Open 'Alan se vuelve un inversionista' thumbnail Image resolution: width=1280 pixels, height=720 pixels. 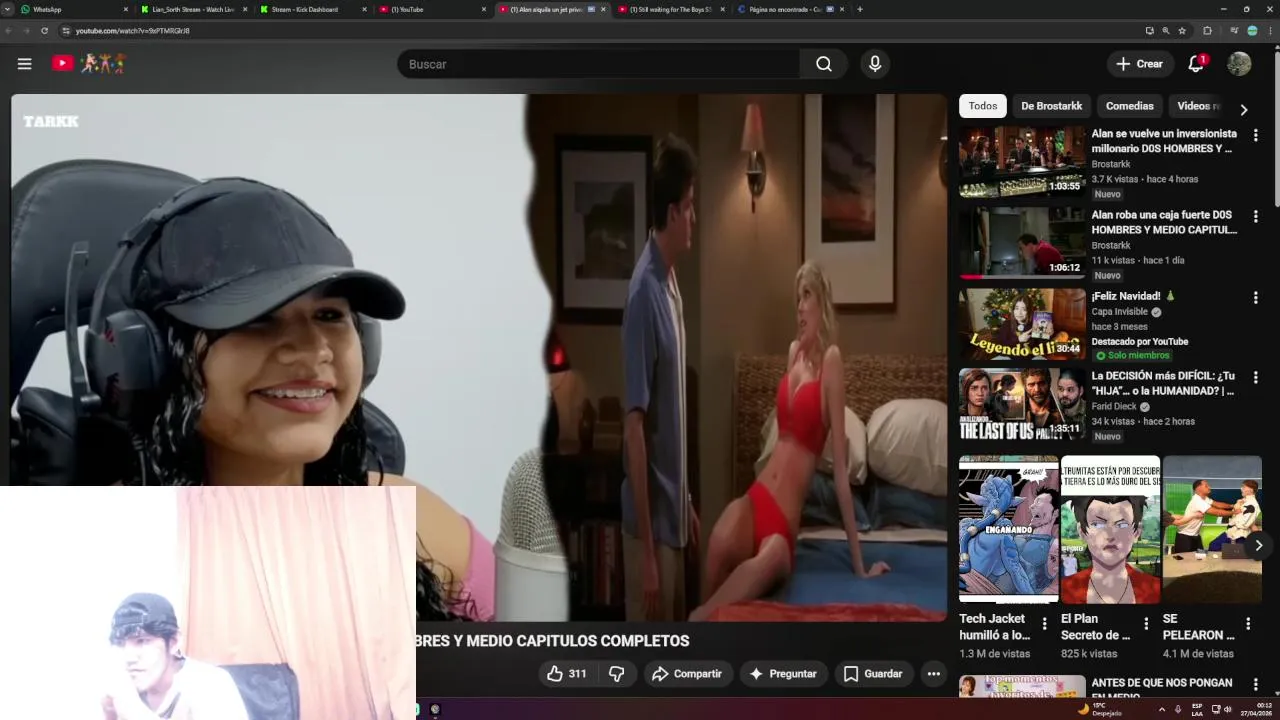(x=1022, y=161)
